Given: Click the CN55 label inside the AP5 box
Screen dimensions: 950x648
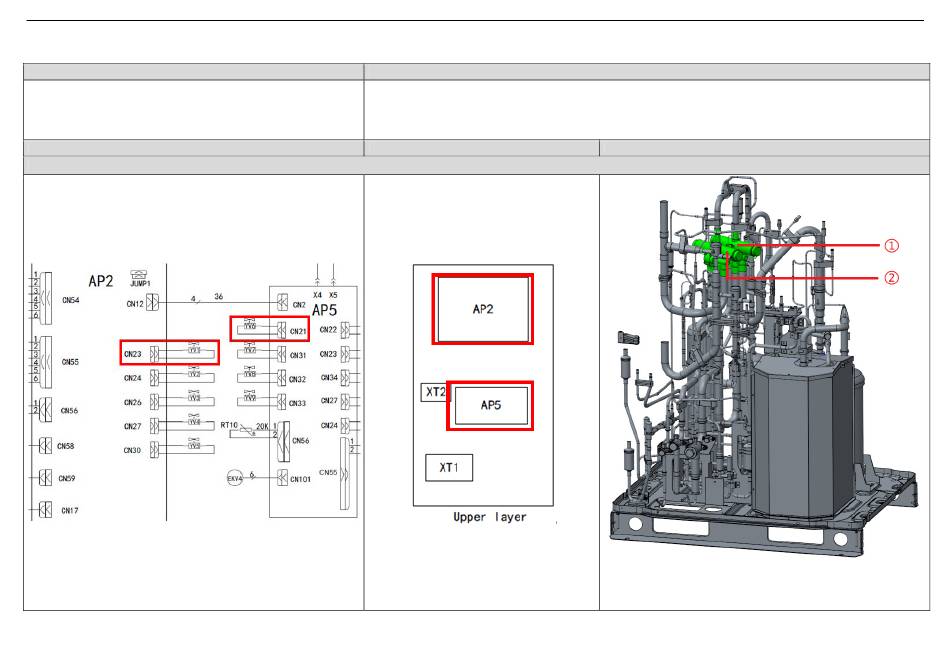Looking at the screenshot, I should (328, 472).
